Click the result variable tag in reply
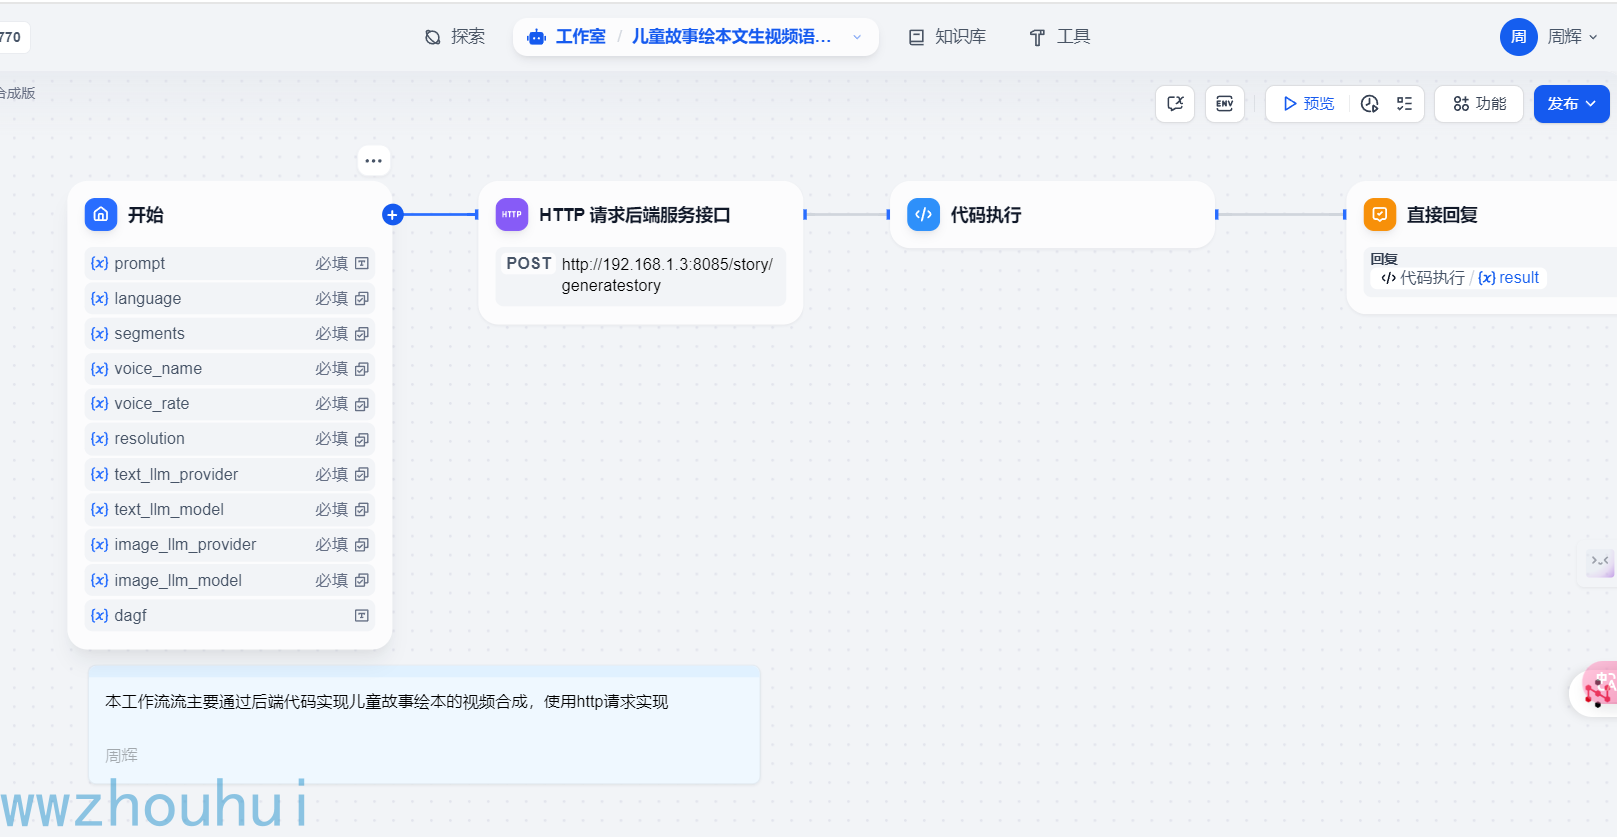The image size is (1617, 837). [x=1509, y=278]
